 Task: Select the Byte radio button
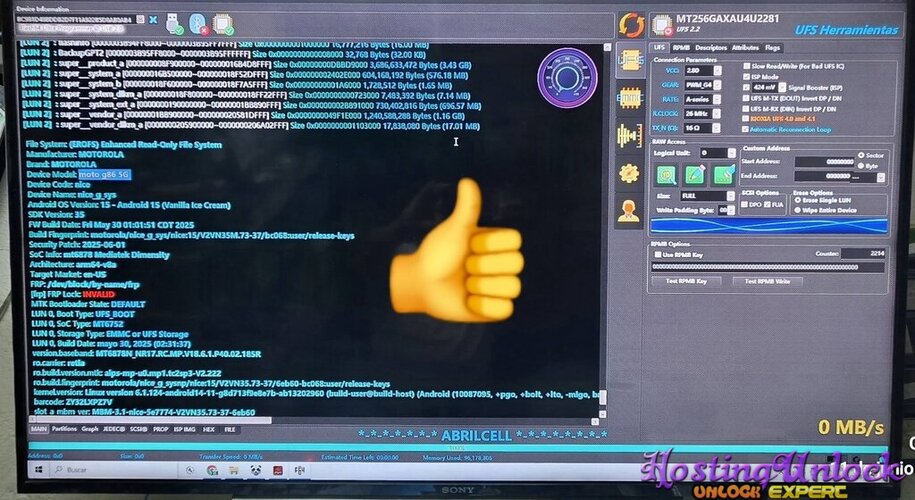point(861,166)
